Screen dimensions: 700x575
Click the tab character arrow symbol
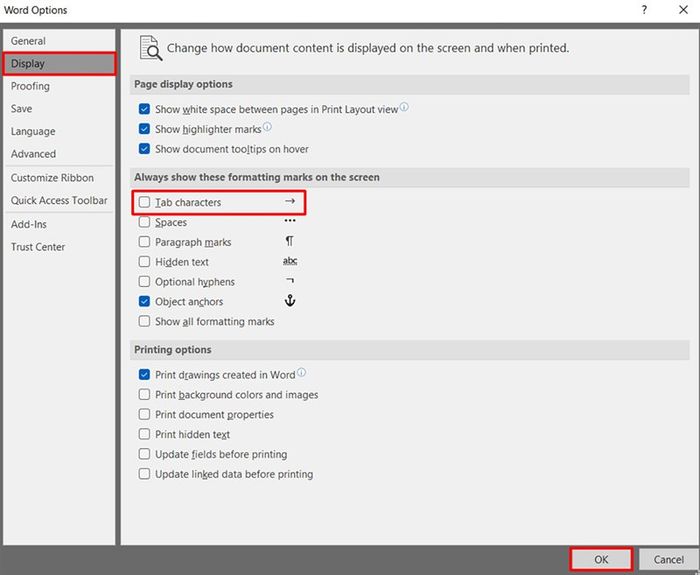pyautogui.click(x=290, y=201)
